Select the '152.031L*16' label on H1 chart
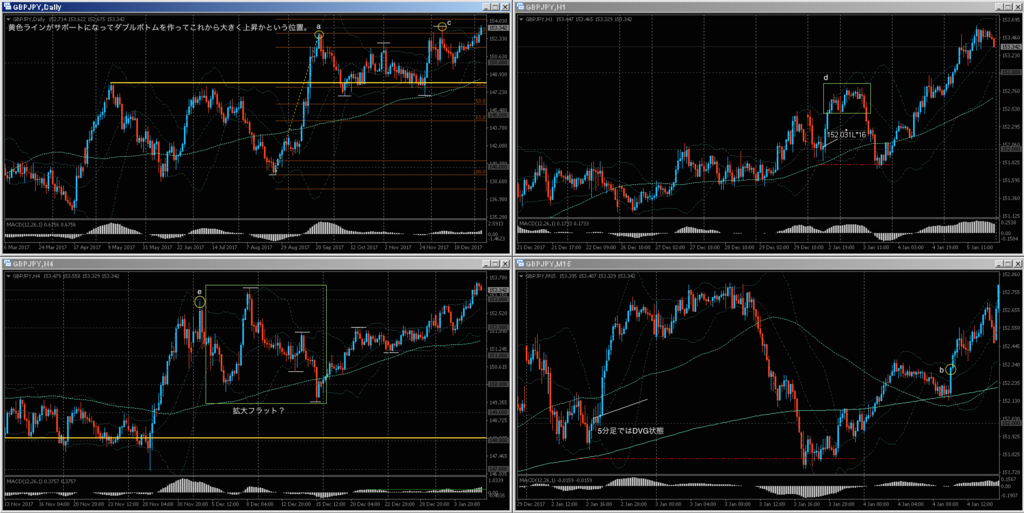Viewport: 1024px width, 513px height. [846, 134]
